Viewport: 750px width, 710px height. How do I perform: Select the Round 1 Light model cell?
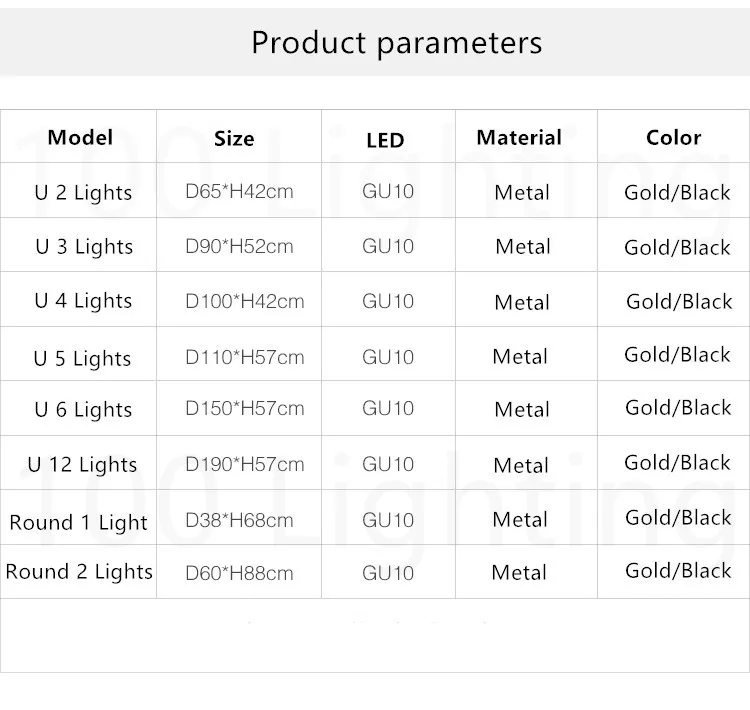click(78, 522)
